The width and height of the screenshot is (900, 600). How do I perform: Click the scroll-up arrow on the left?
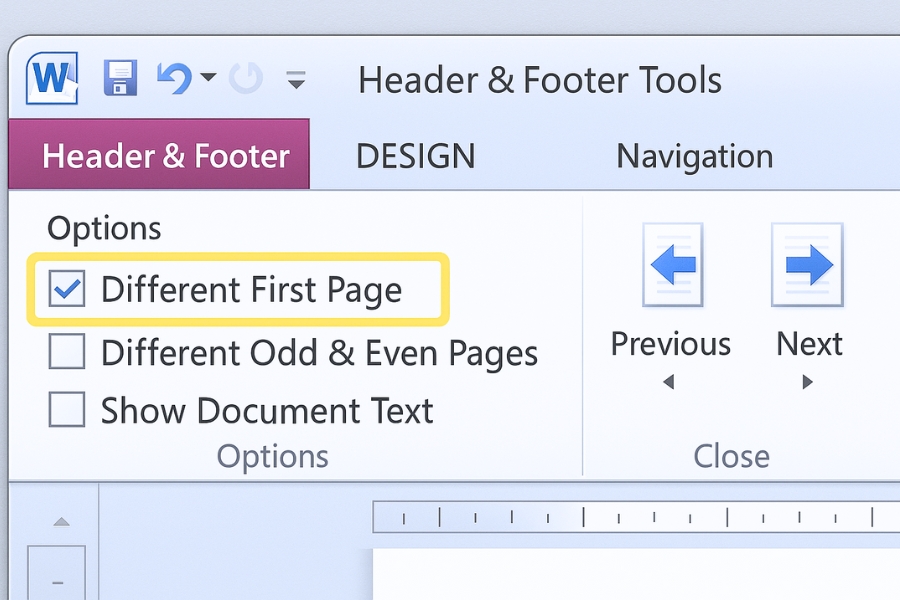point(60,521)
